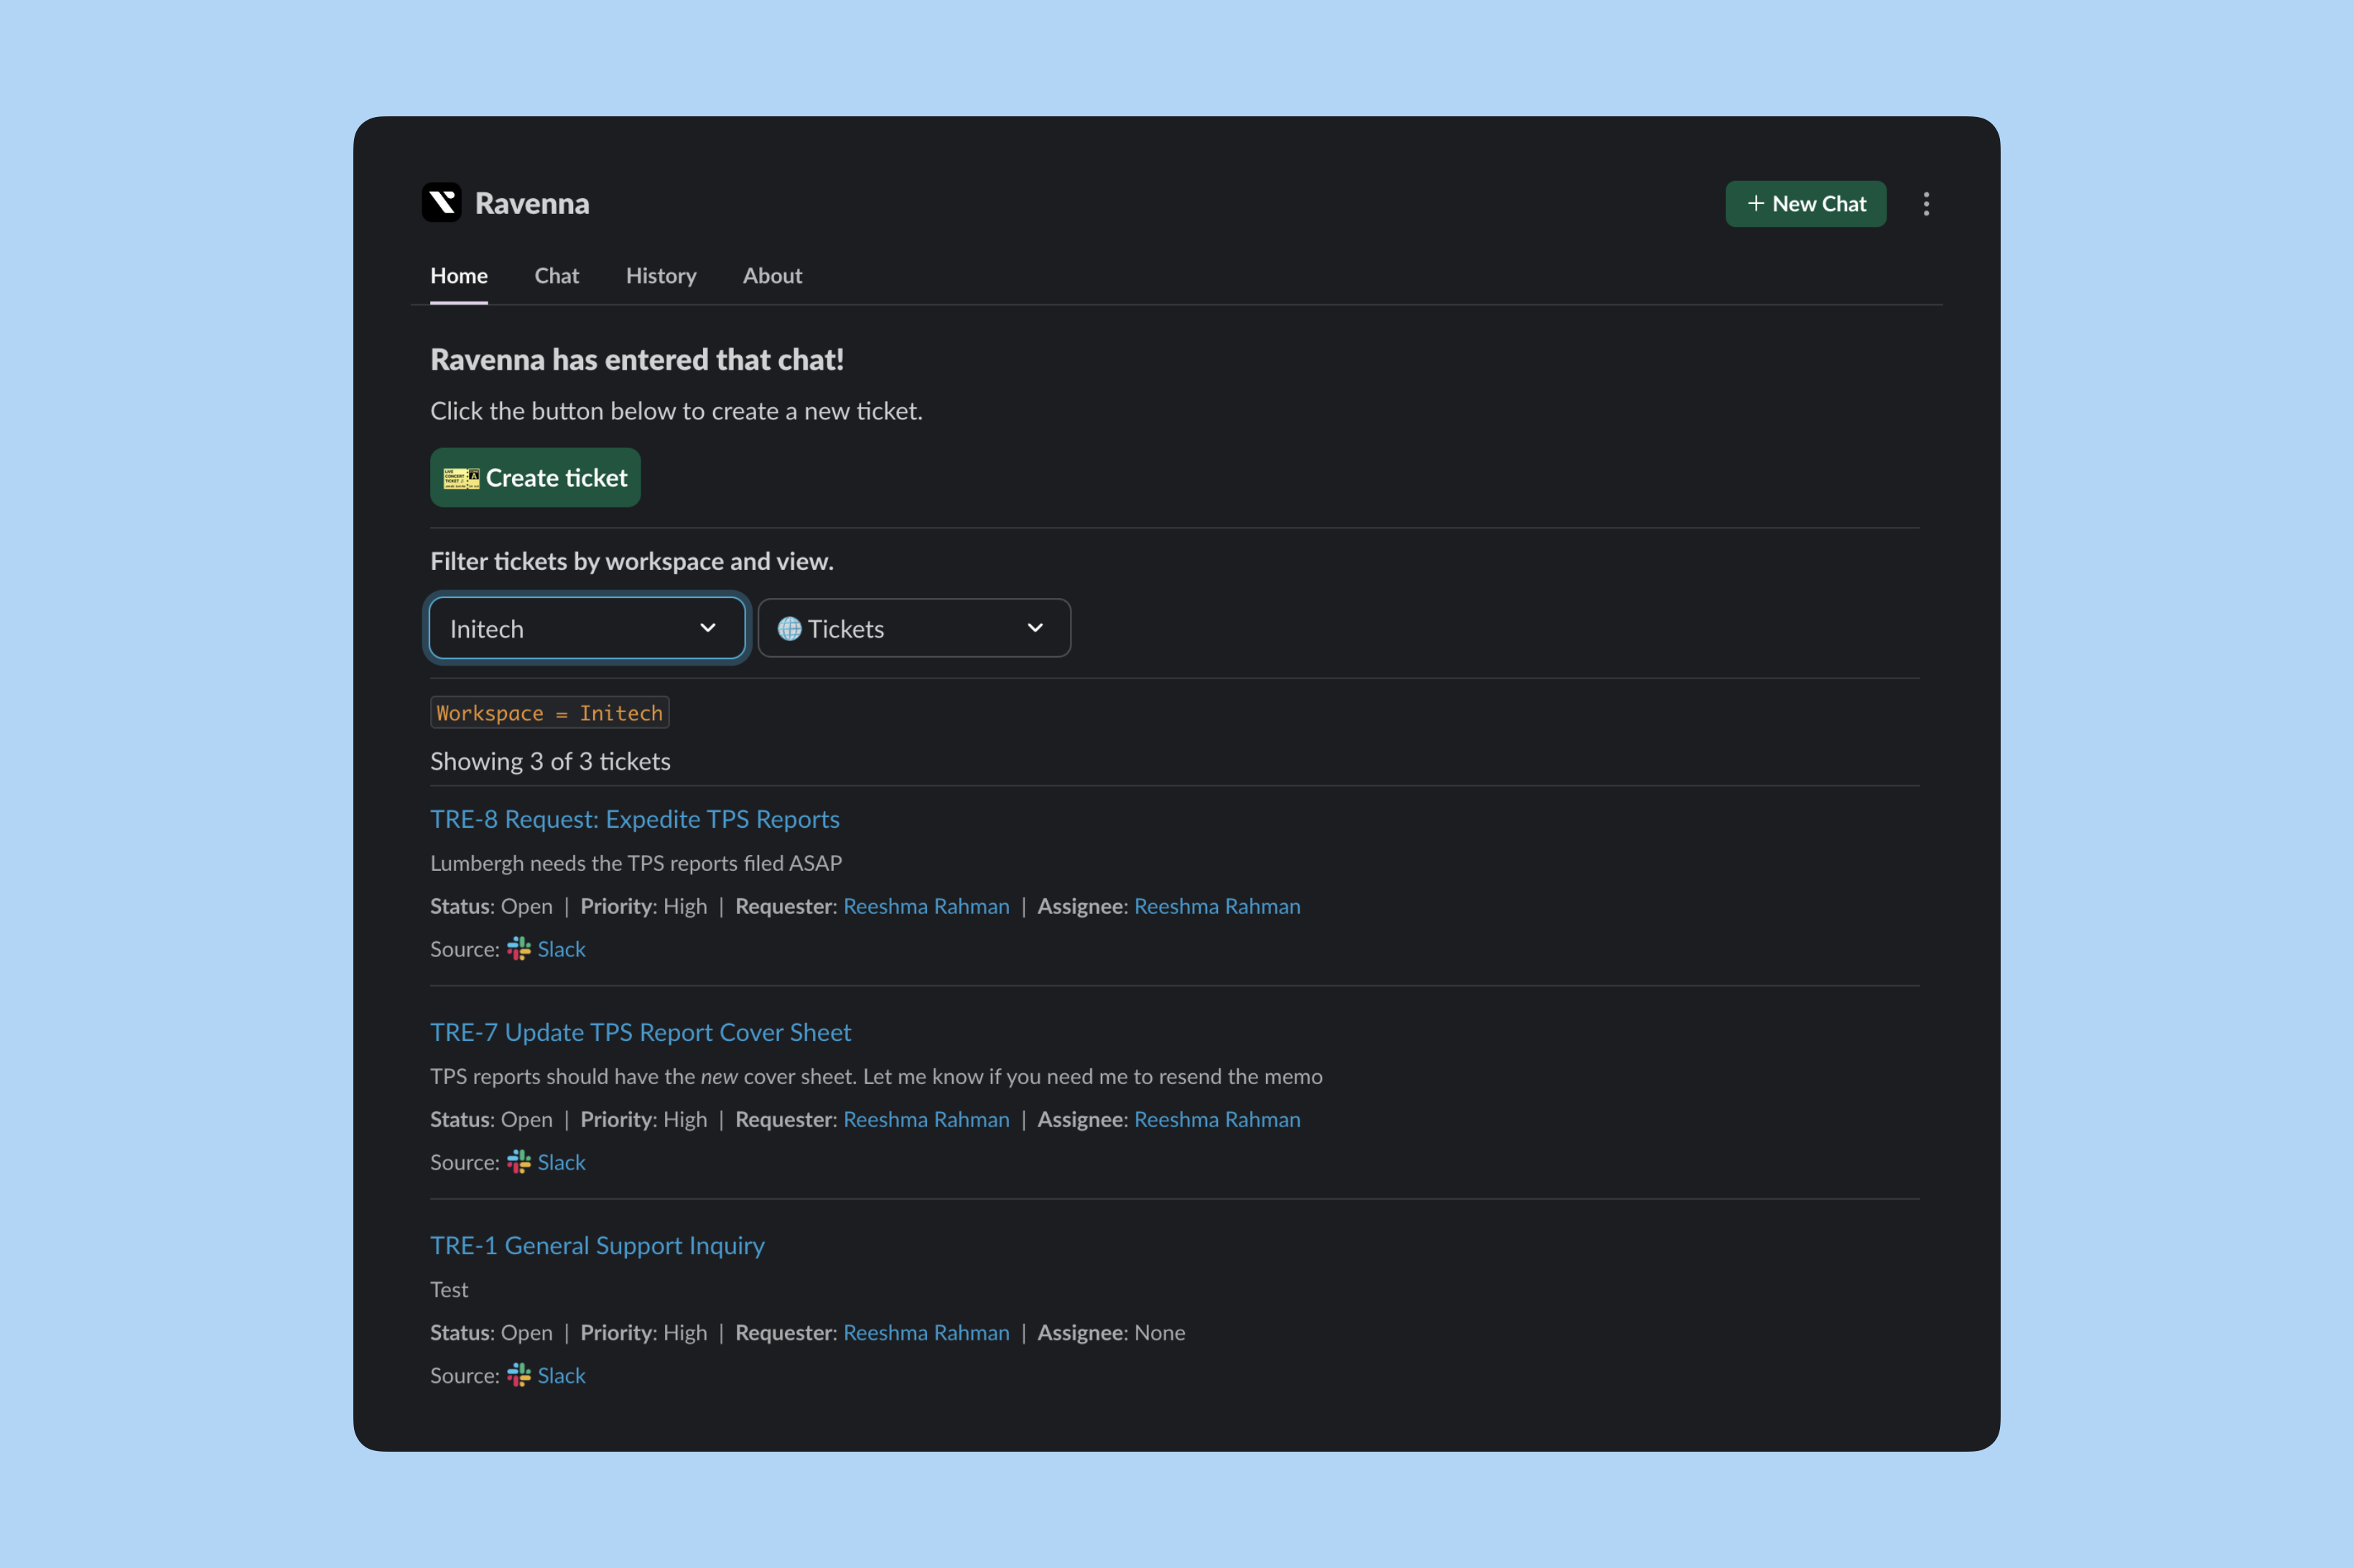
Task: Expand the Initech workspace dropdown
Action: coord(586,628)
